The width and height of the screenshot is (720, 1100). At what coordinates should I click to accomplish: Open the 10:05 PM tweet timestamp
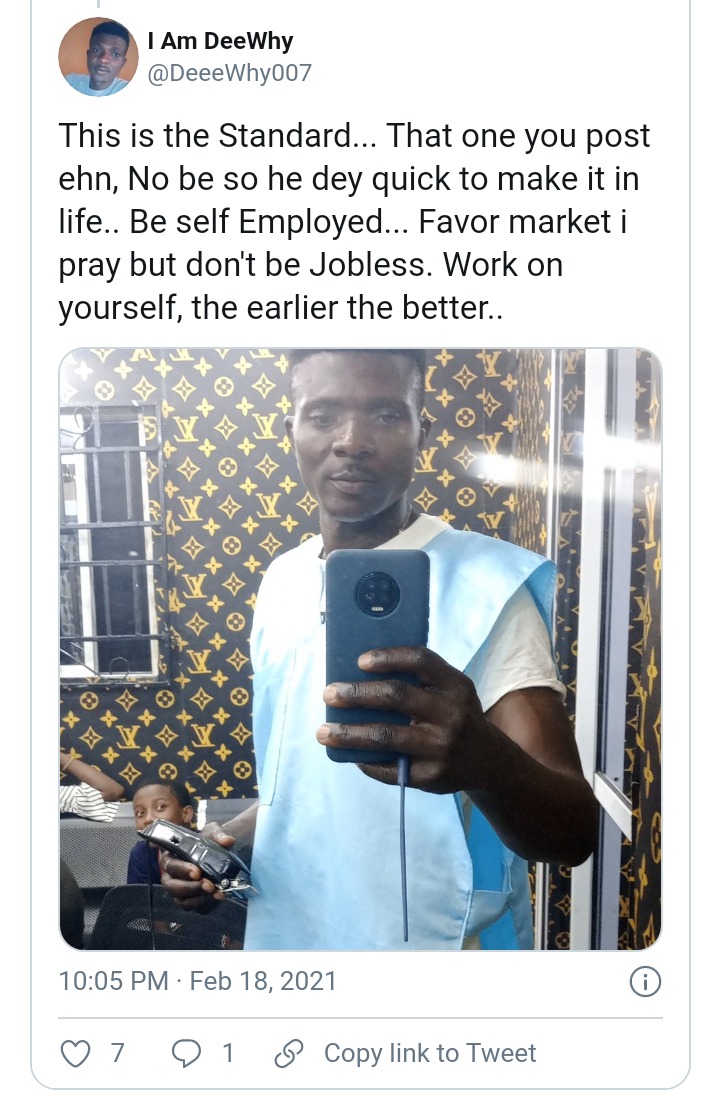pyautogui.click(x=114, y=981)
